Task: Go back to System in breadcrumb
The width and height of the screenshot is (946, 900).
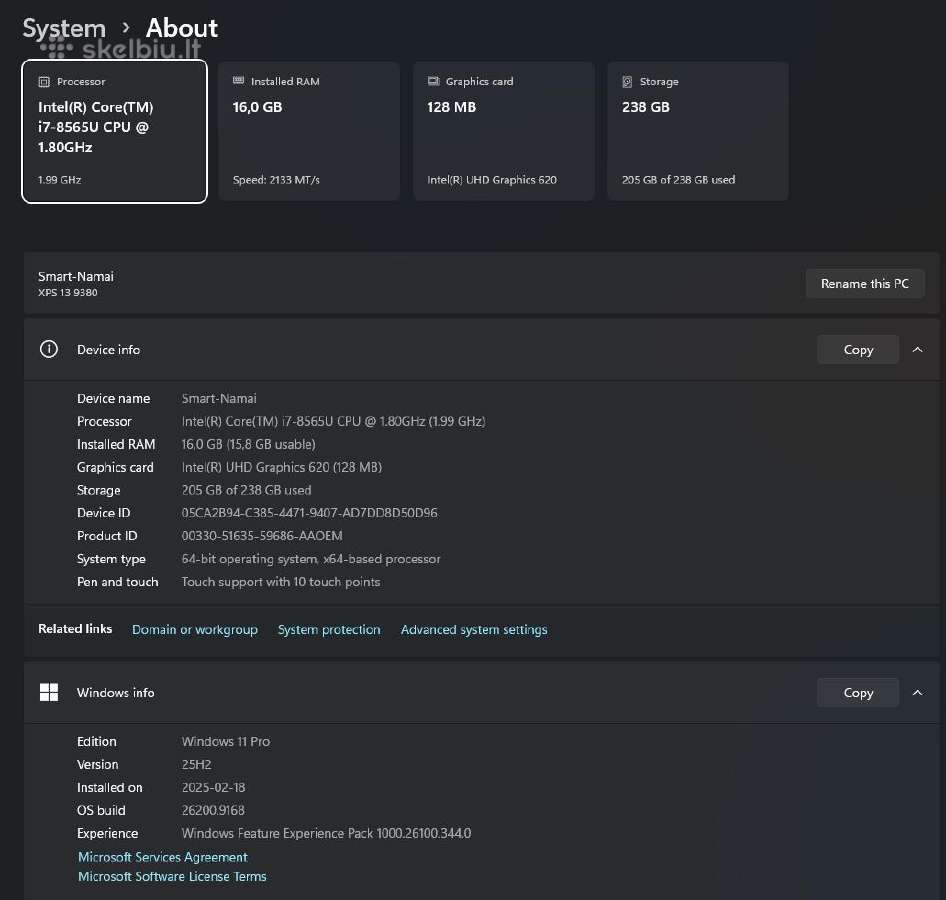Action: tap(64, 28)
